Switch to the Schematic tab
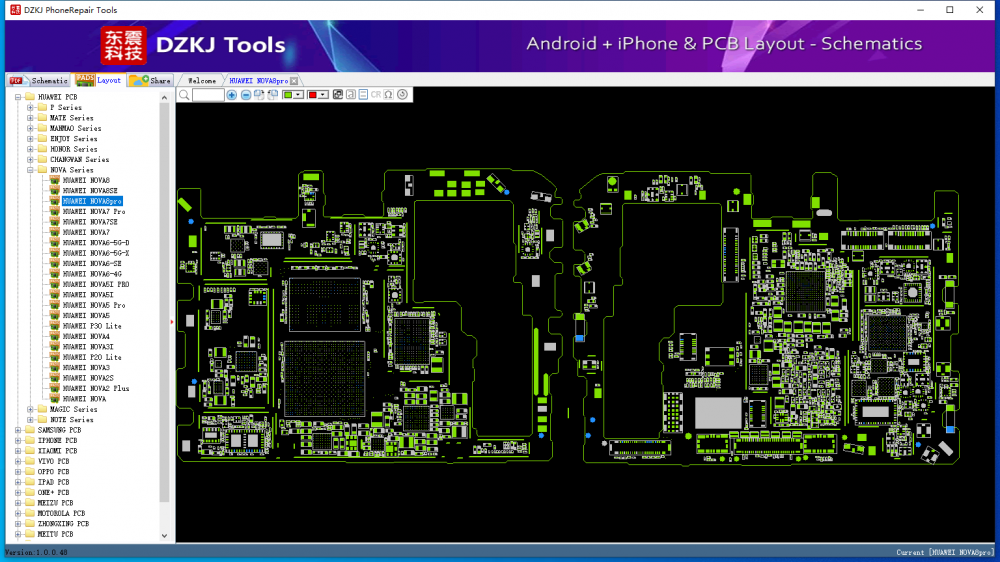The height and width of the screenshot is (562, 1000). [39, 80]
